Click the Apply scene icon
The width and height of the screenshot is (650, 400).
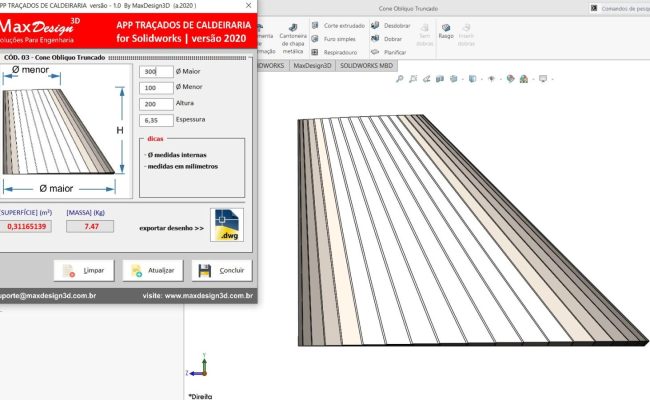524,79
